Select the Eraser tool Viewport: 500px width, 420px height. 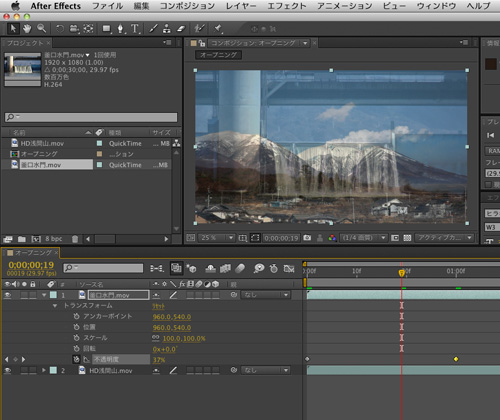pos(181,29)
